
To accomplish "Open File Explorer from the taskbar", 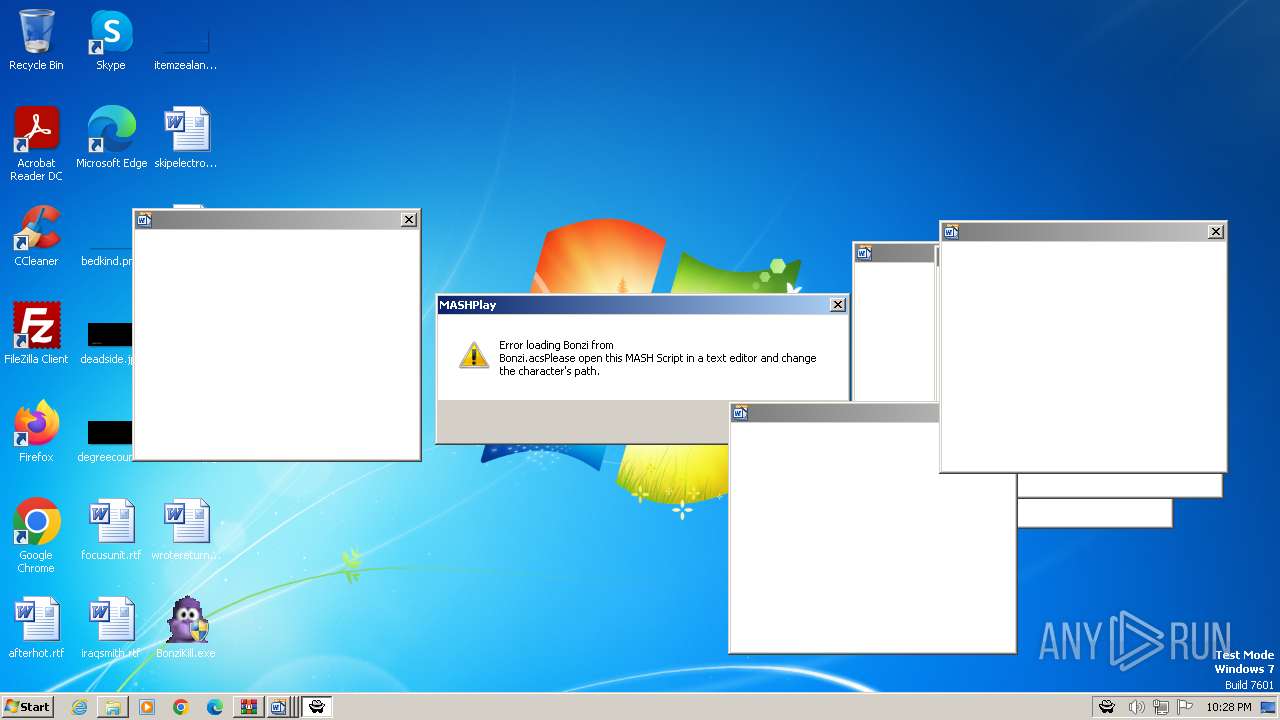I will [113, 707].
